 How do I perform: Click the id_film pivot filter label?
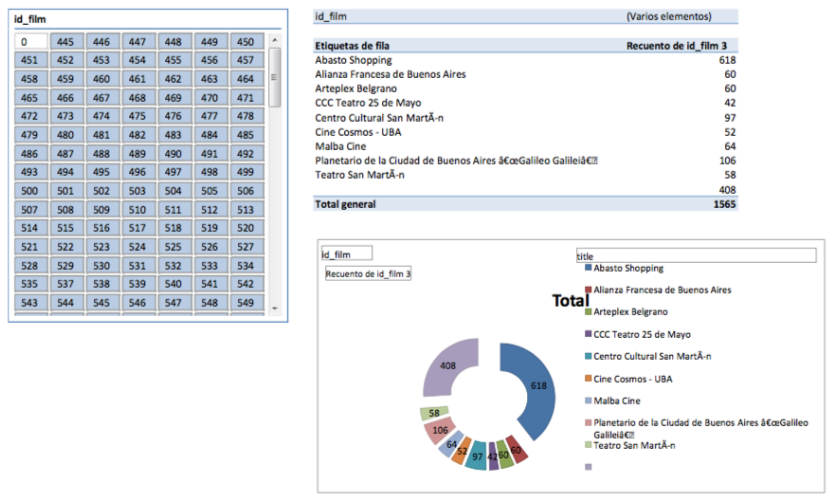[x=331, y=16]
